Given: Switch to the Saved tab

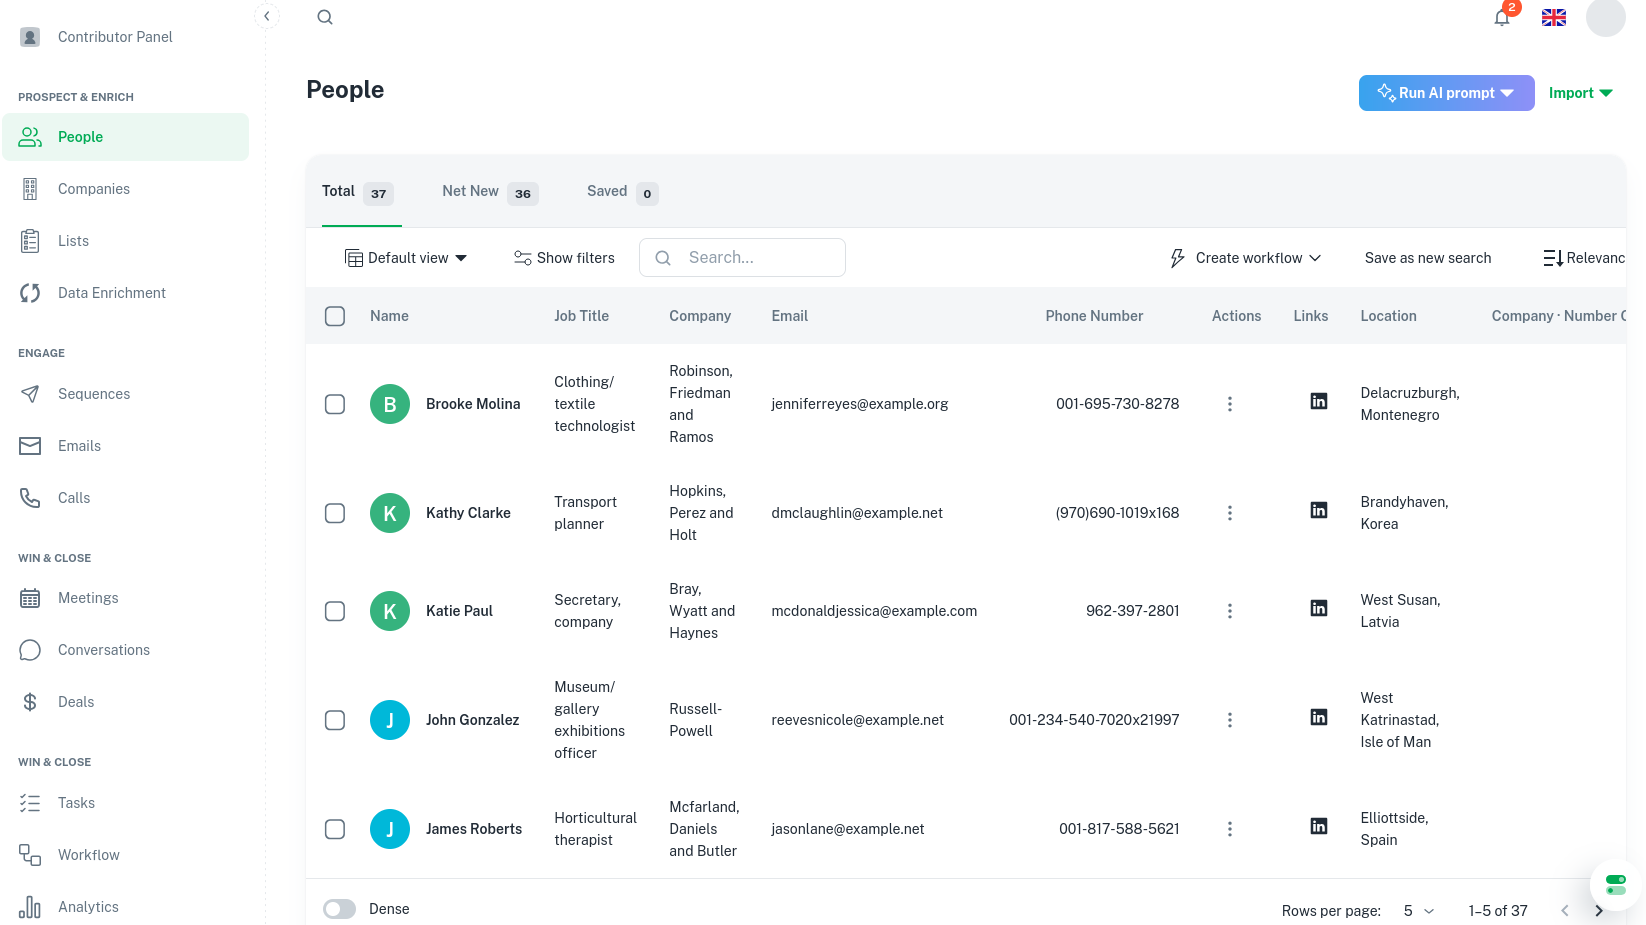Looking at the screenshot, I should click(622, 192).
